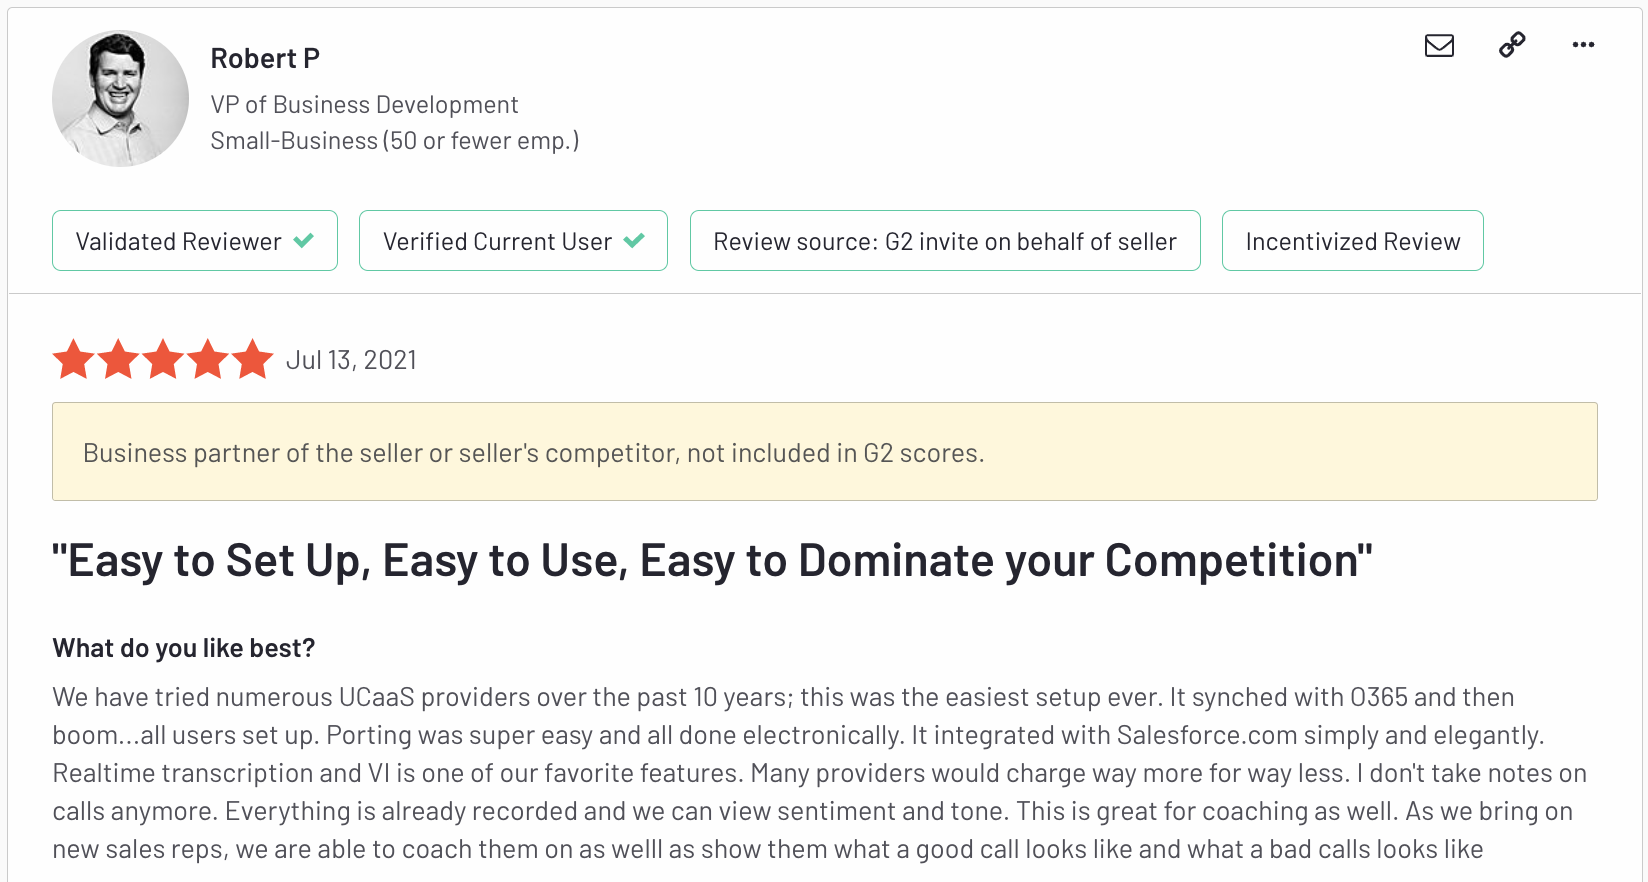The width and height of the screenshot is (1648, 882).
Task: Click the Jul 13, 2021 review date
Action: coord(351,360)
